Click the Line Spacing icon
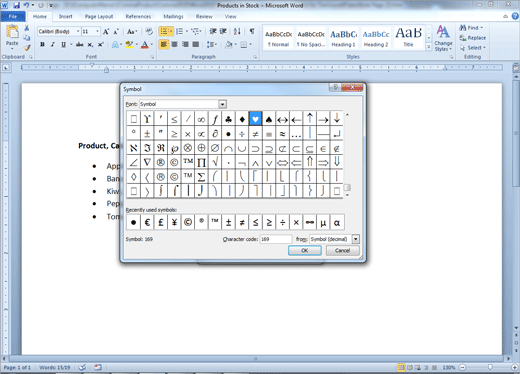 pos(210,44)
